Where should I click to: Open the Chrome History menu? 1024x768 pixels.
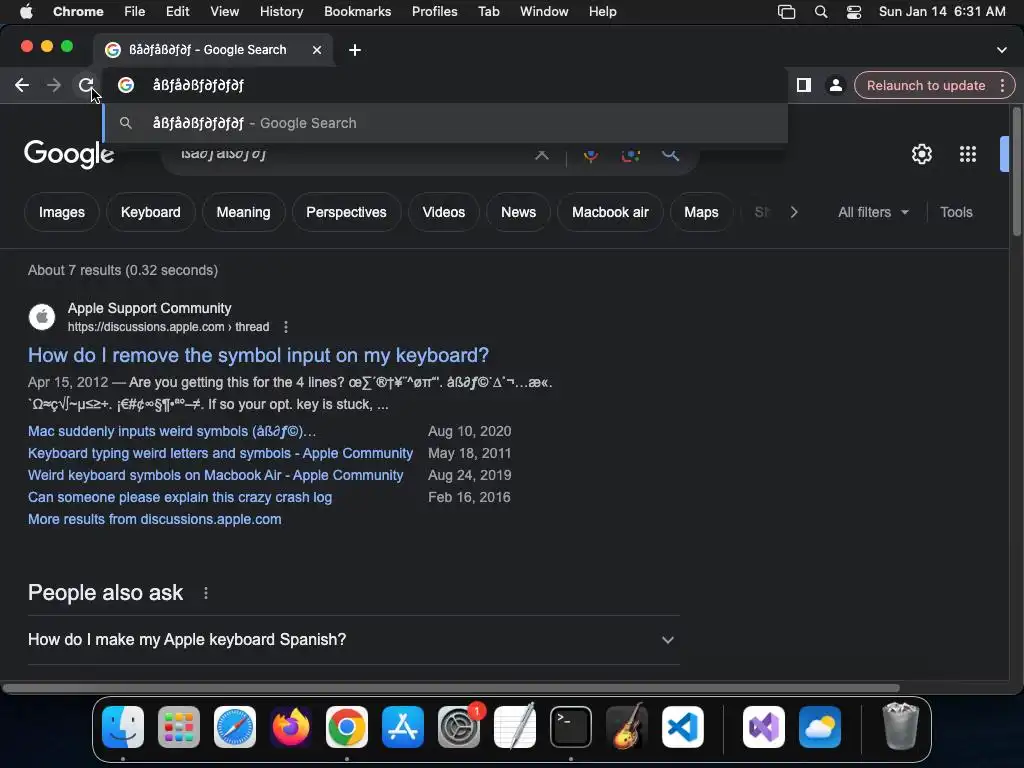click(281, 12)
